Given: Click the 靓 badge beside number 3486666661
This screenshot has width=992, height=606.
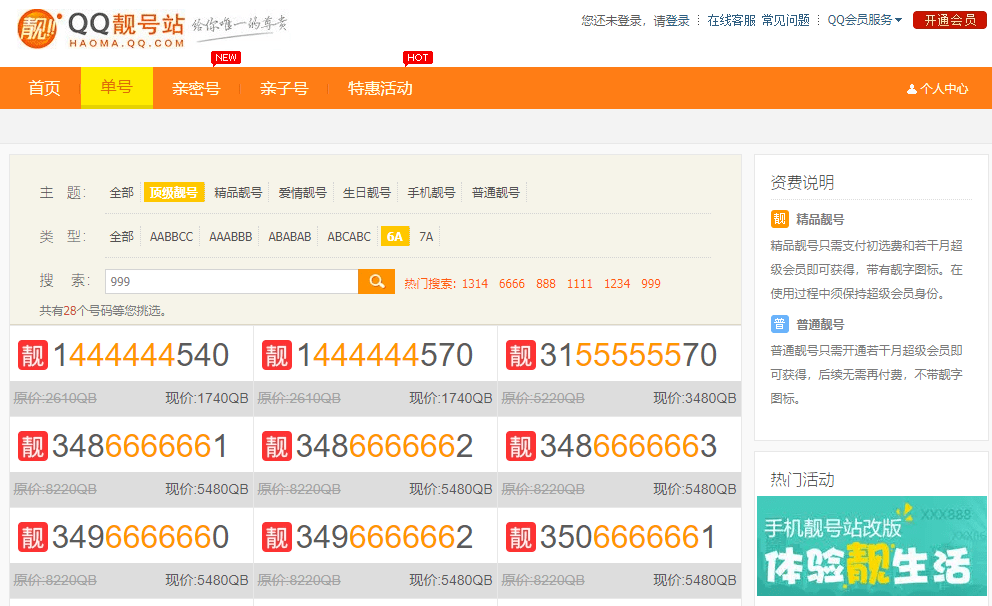Looking at the screenshot, I should point(32,446).
